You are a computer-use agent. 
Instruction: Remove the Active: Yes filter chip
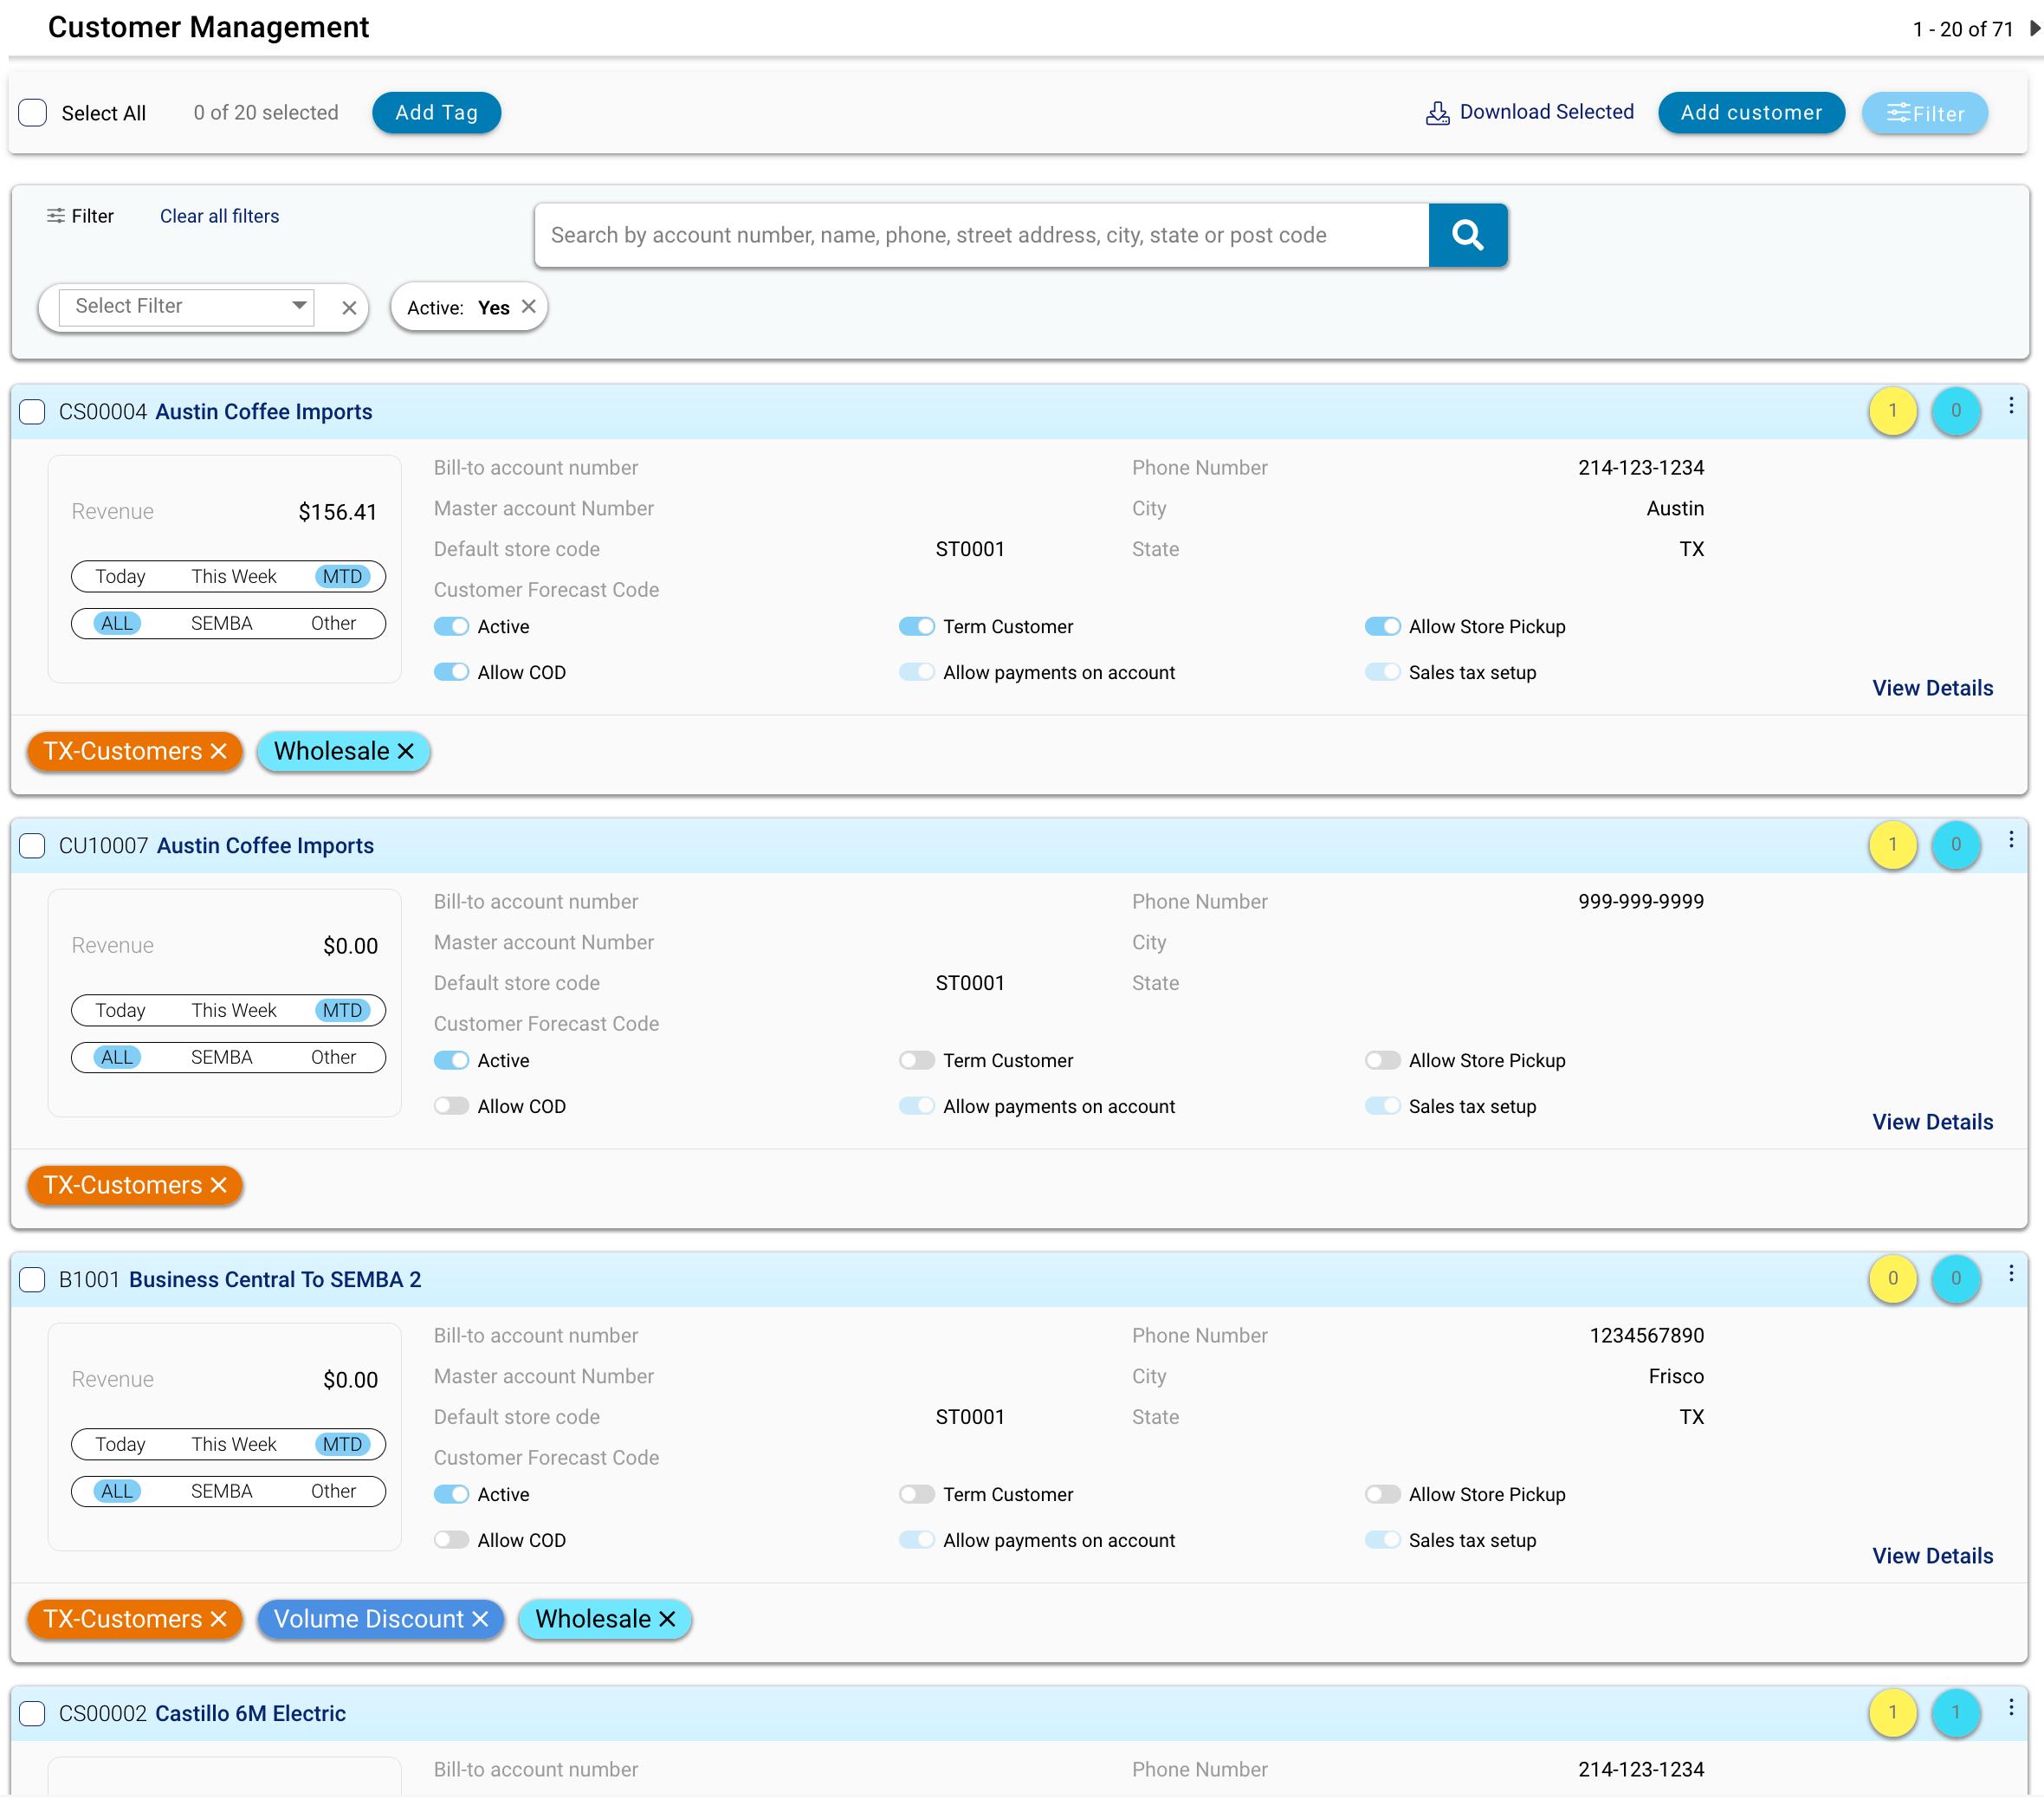click(x=529, y=307)
